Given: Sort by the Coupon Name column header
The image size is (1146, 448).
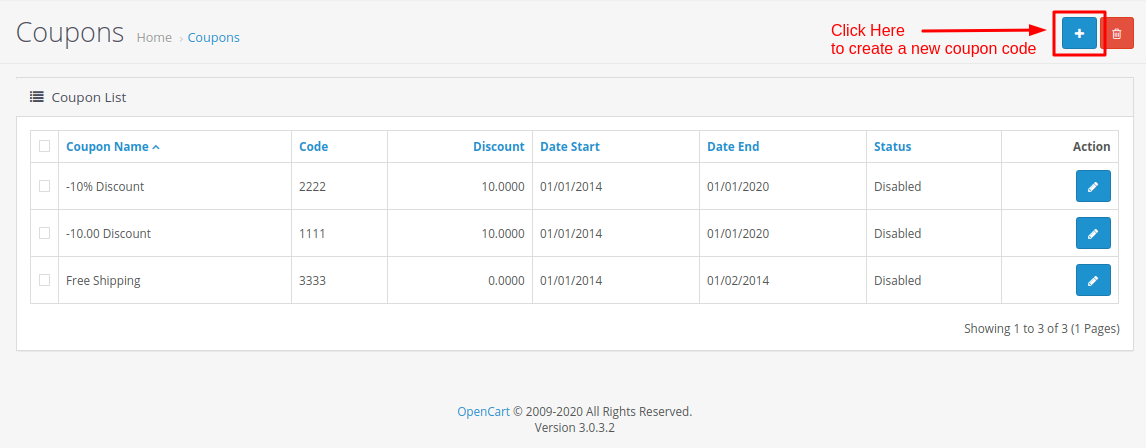Looking at the screenshot, I should (113, 146).
